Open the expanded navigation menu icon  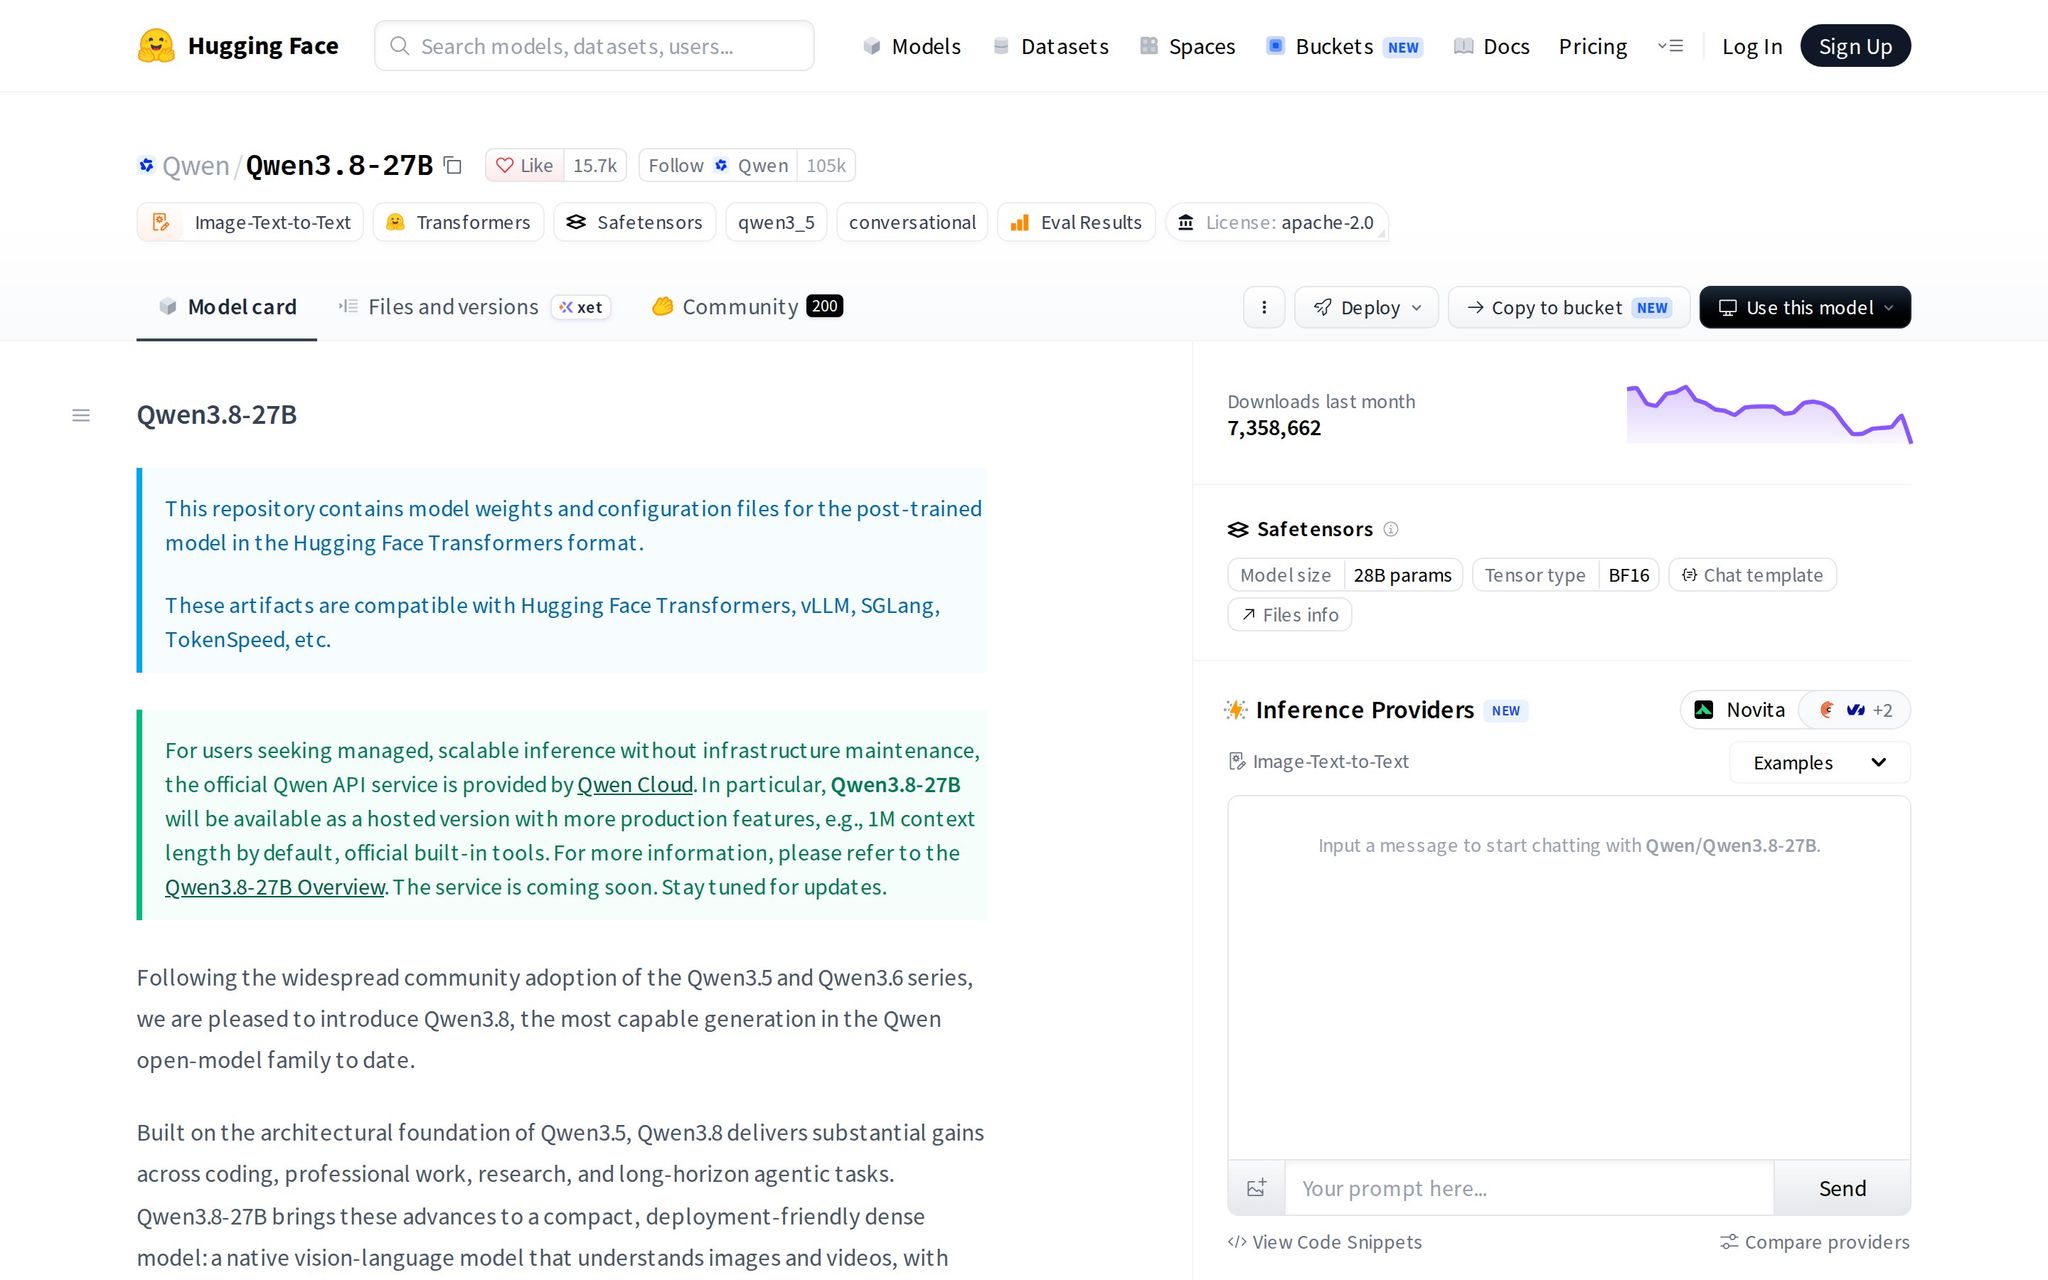[x=1670, y=46]
